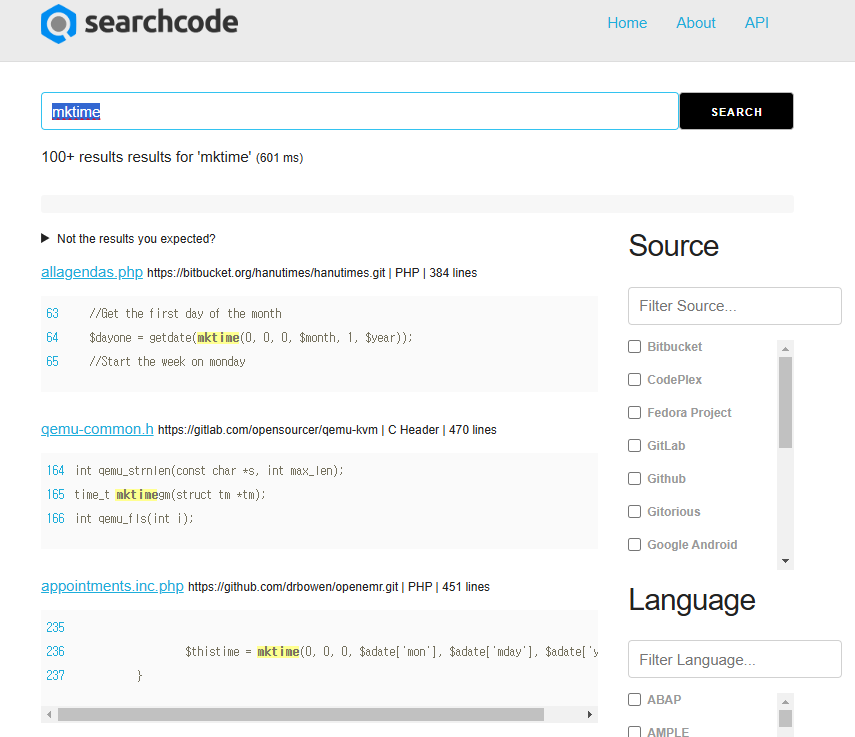
Task: Click the code snippet horizontal scroll left arrow
Action: [49, 714]
